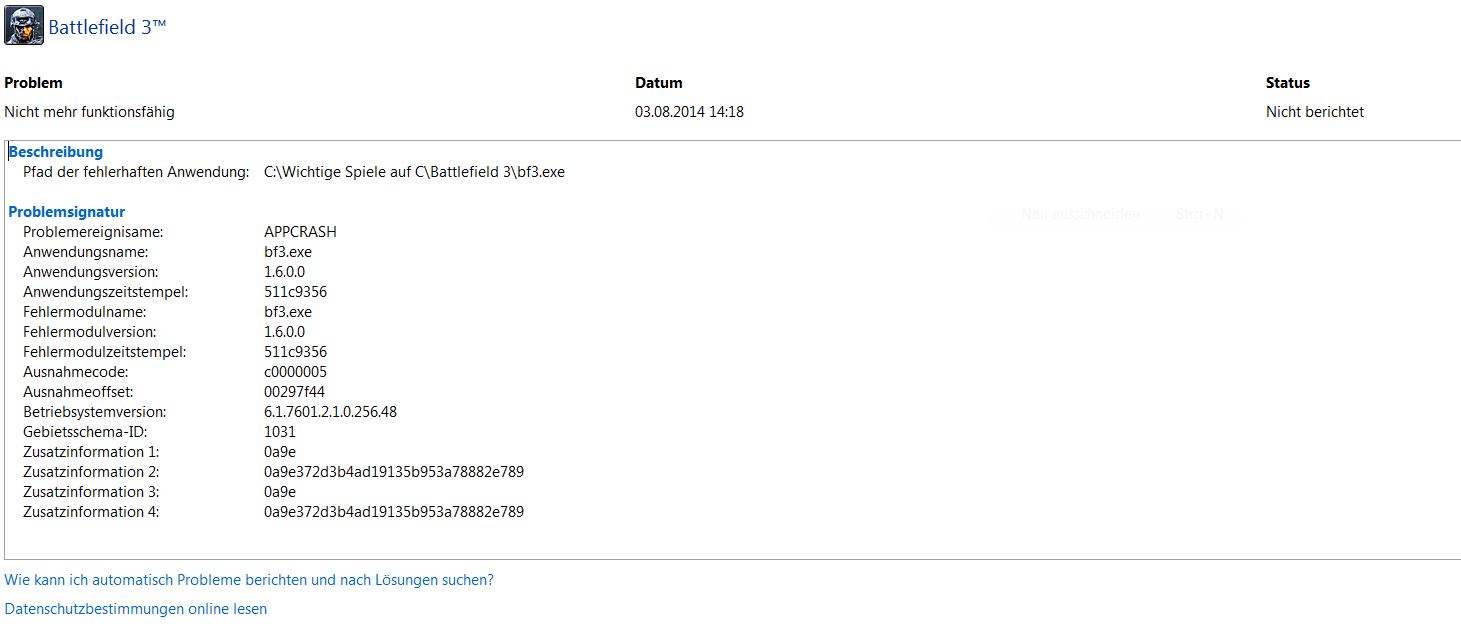Click the Zusatzinformation 3 label
The width and height of the screenshot is (1461, 637).
tap(91, 492)
